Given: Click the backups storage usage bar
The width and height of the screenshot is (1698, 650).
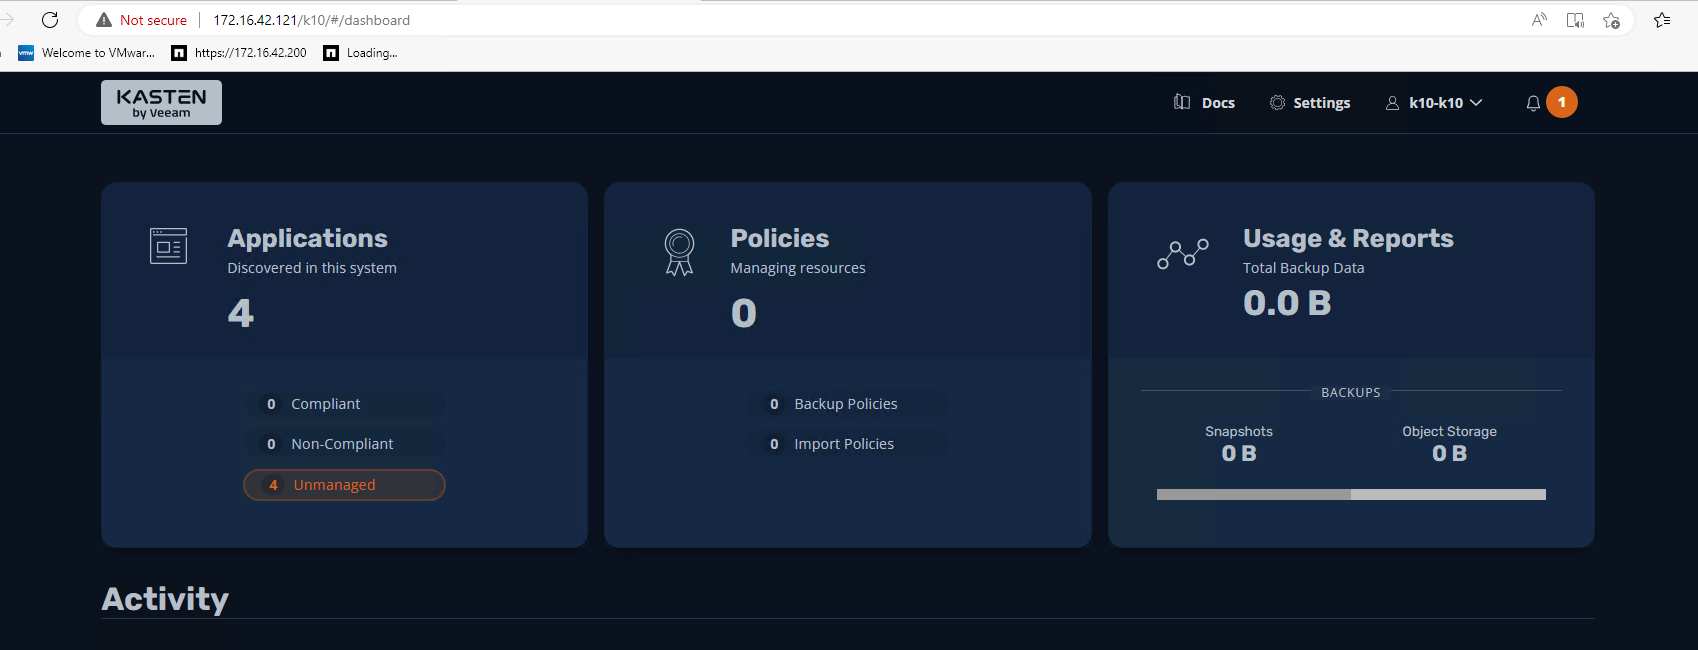Looking at the screenshot, I should 1351,494.
